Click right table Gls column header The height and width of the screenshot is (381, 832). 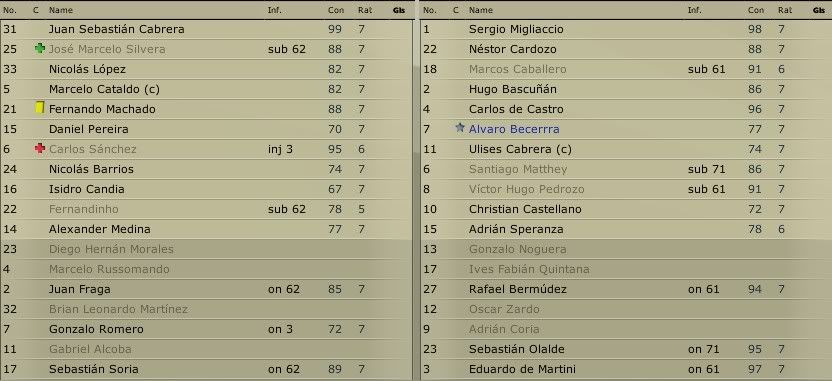click(x=818, y=10)
